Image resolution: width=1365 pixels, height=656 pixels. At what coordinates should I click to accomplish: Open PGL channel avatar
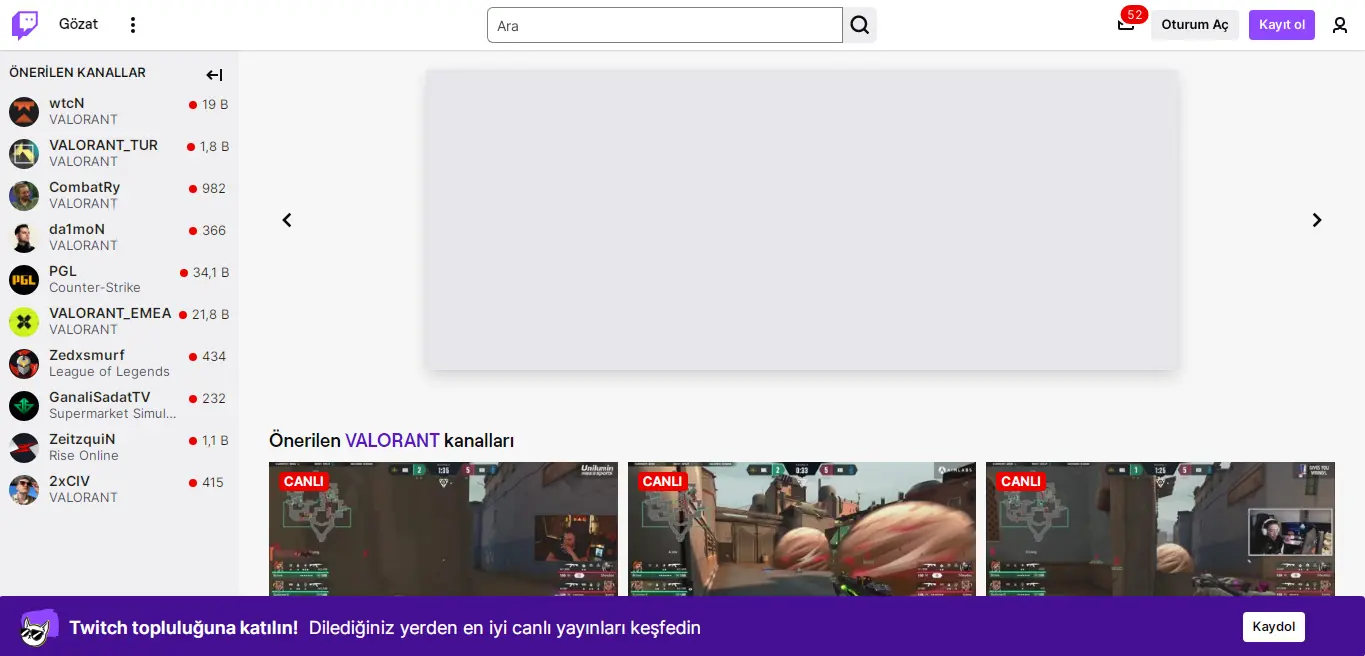click(24, 279)
